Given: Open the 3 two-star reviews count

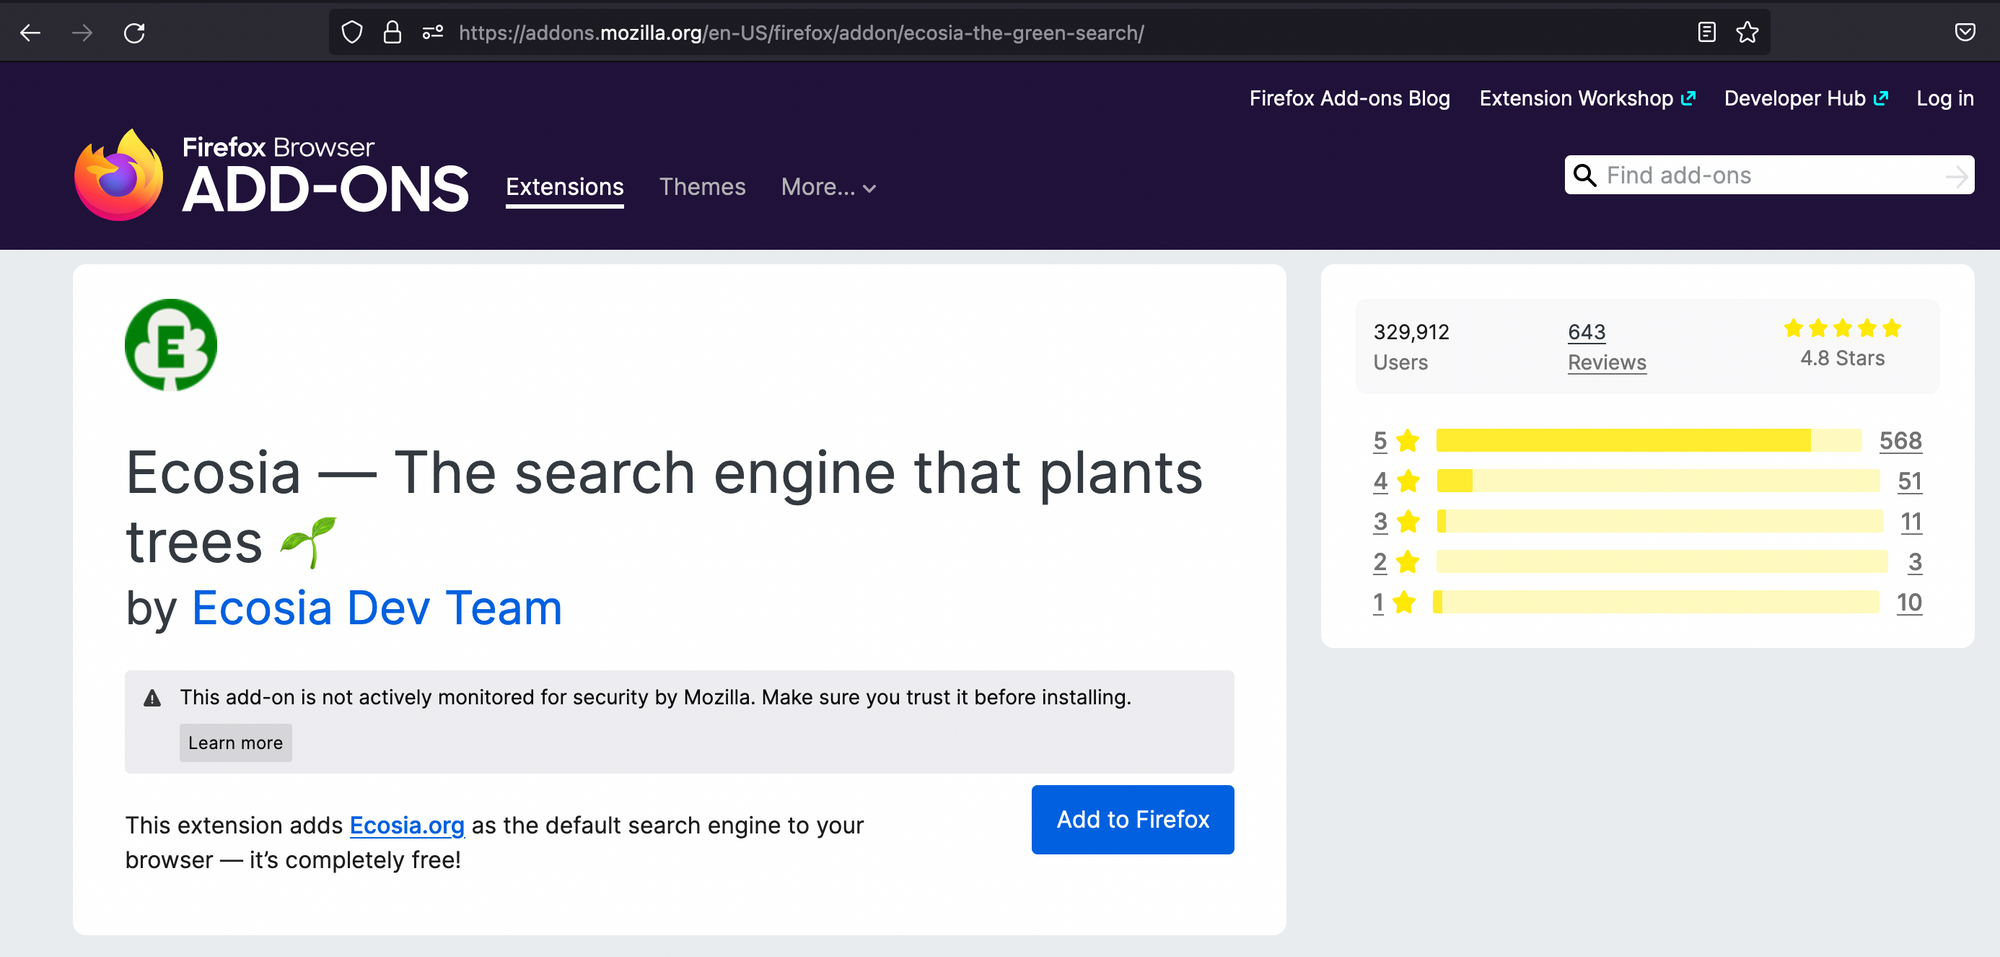Looking at the screenshot, I should (x=1915, y=562).
